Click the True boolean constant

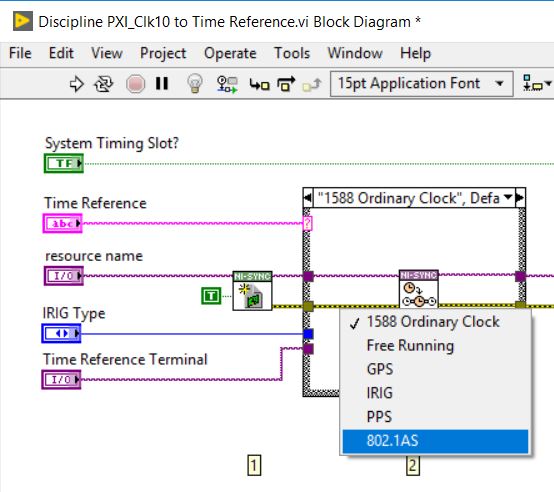coord(211,296)
